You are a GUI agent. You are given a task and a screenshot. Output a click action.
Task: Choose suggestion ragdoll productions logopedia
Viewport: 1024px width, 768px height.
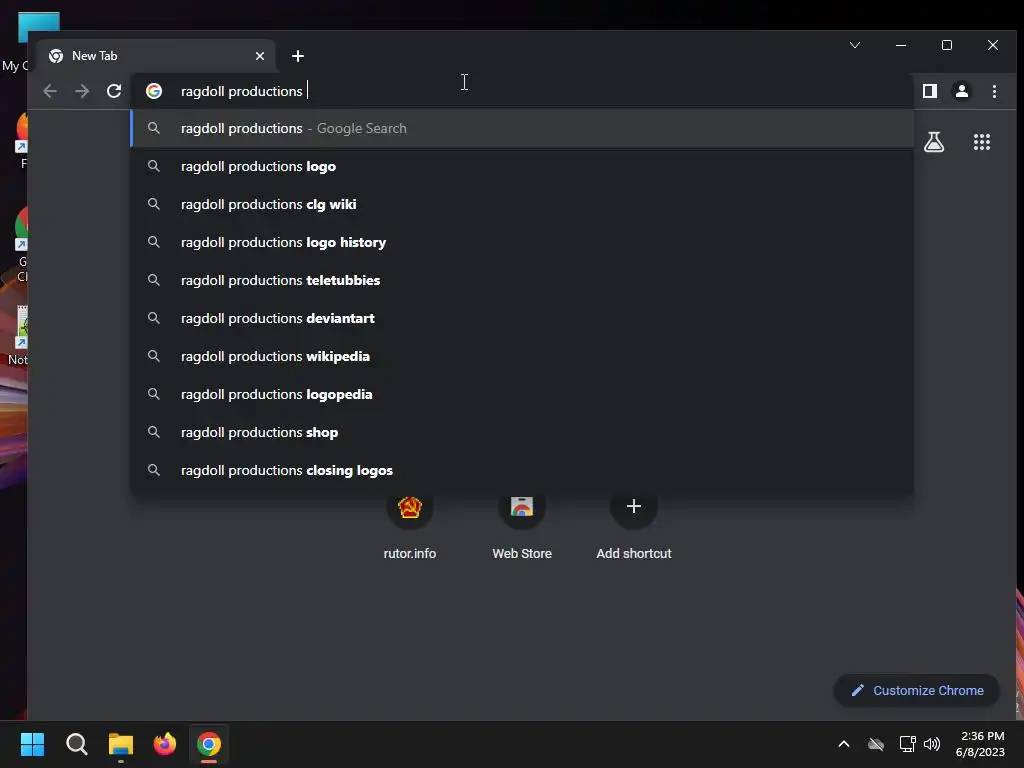coord(522,394)
